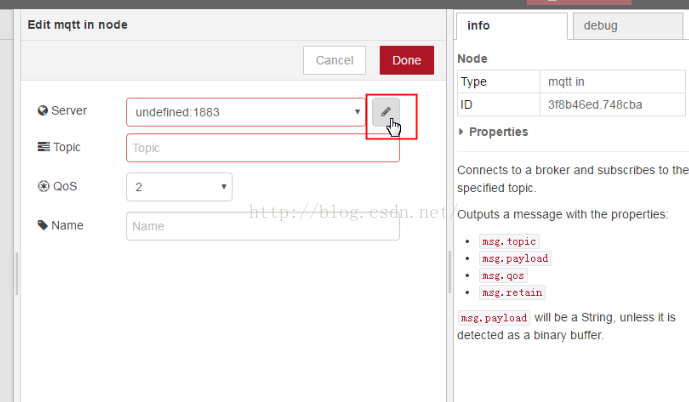The height and width of the screenshot is (402, 689).
Task: Click msg.payload in the bullet list
Action: (514, 259)
